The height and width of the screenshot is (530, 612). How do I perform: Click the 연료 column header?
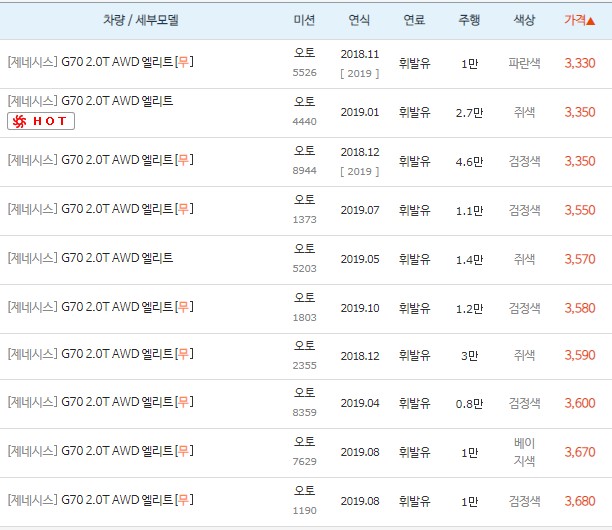click(414, 20)
